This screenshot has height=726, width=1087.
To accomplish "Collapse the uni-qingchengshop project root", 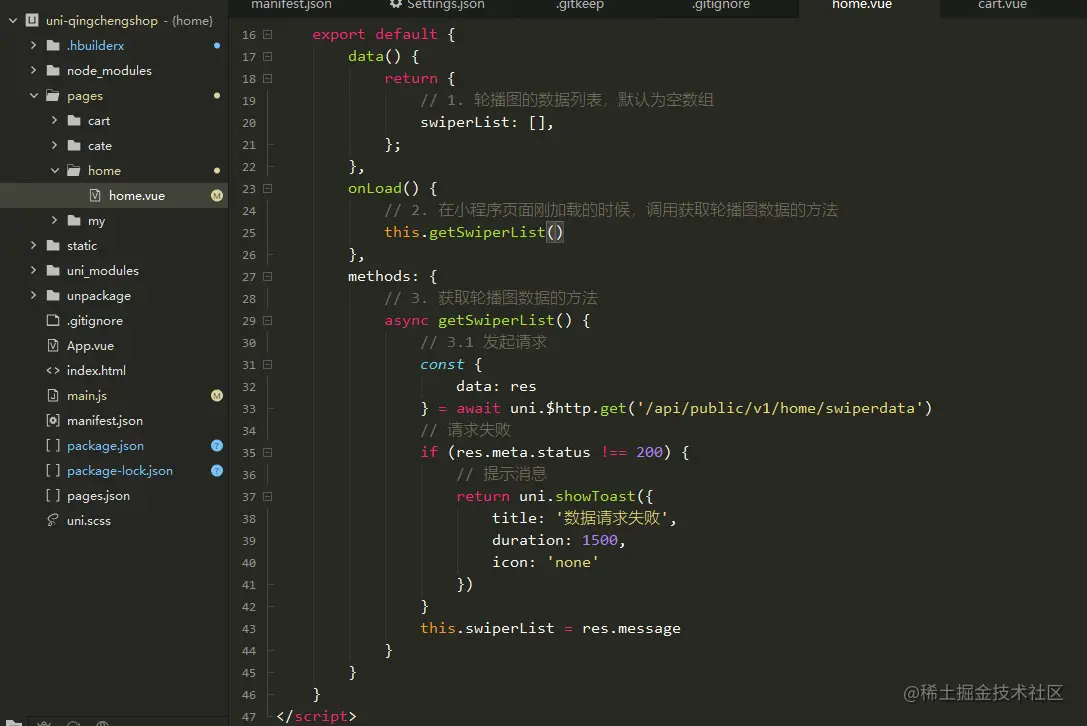I will (12, 20).
